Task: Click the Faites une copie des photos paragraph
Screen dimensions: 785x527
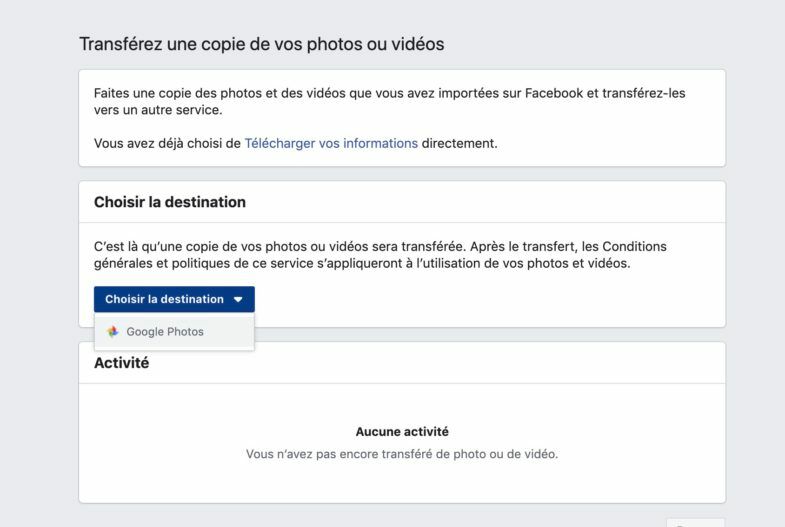Action: (389, 101)
